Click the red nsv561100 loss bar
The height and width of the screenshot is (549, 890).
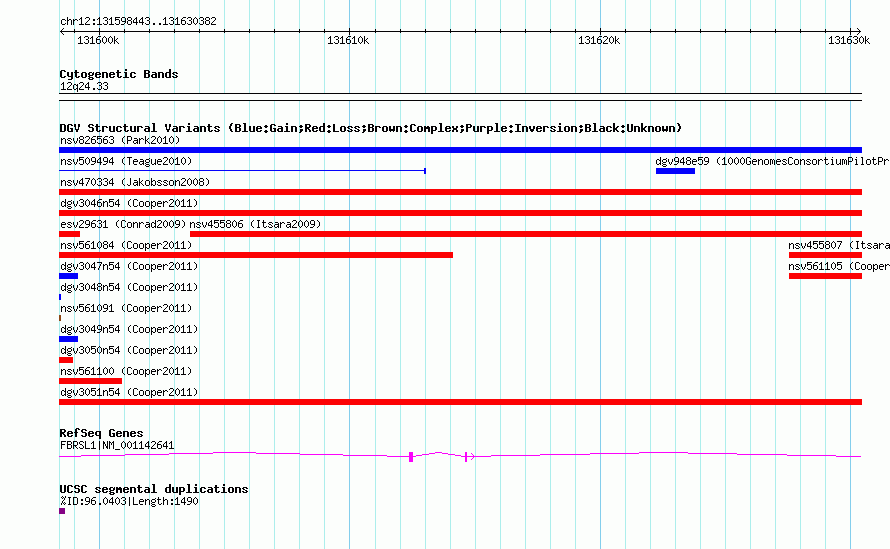coord(90,382)
